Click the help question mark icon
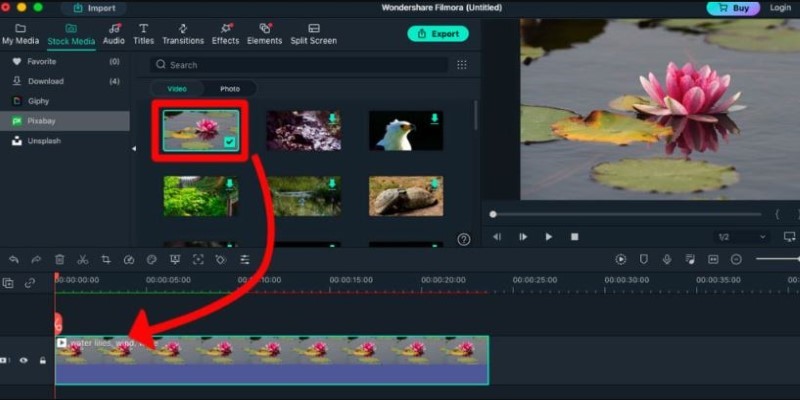The width and height of the screenshot is (800, 400). pyautogui.click(x=463, y=239)
